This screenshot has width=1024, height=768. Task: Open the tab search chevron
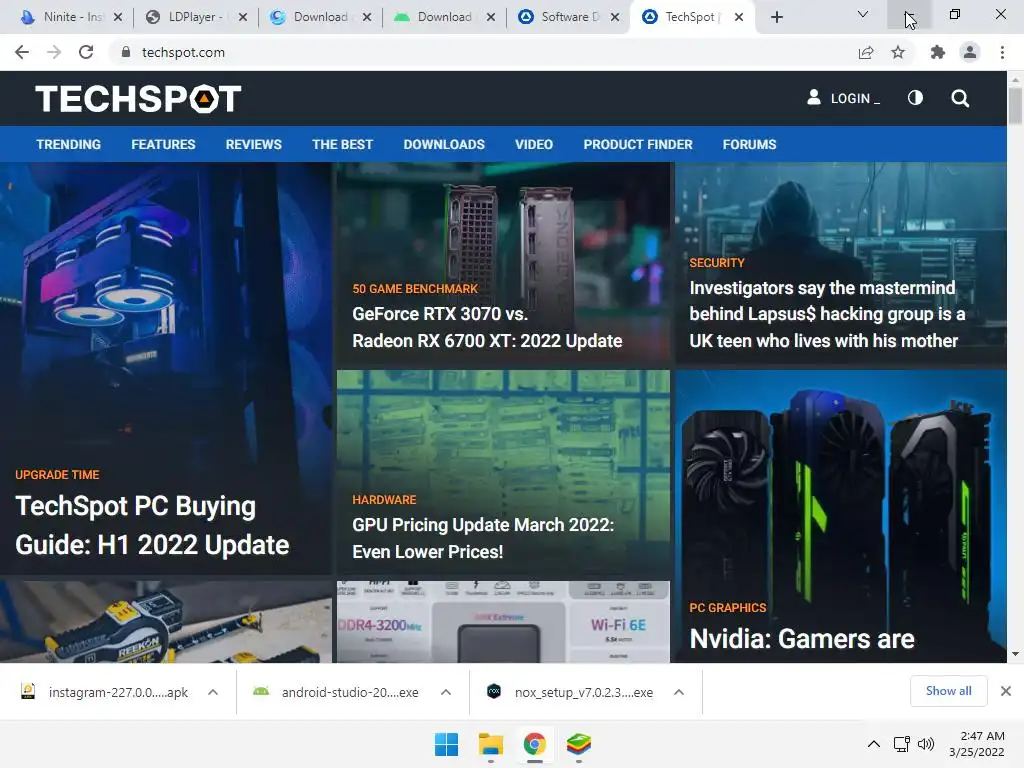[863, 14]
